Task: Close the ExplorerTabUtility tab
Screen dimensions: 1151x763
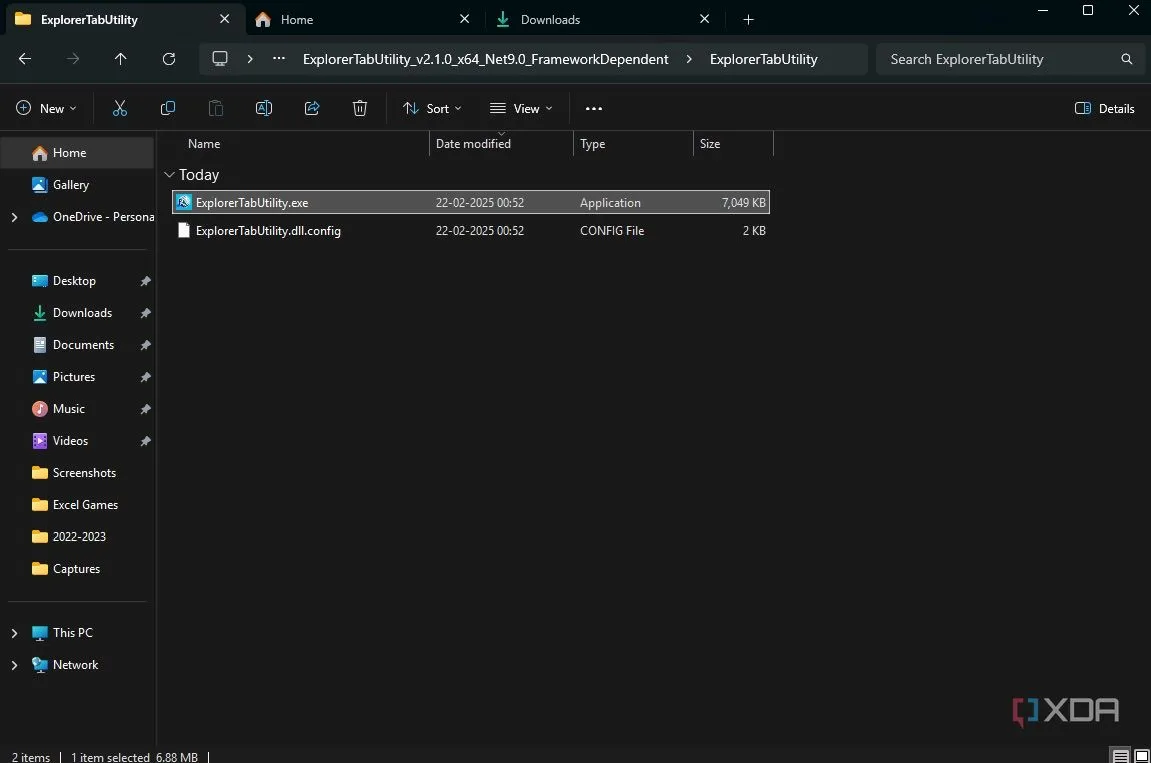Action: pyautogui.click(x=225, y=19)
